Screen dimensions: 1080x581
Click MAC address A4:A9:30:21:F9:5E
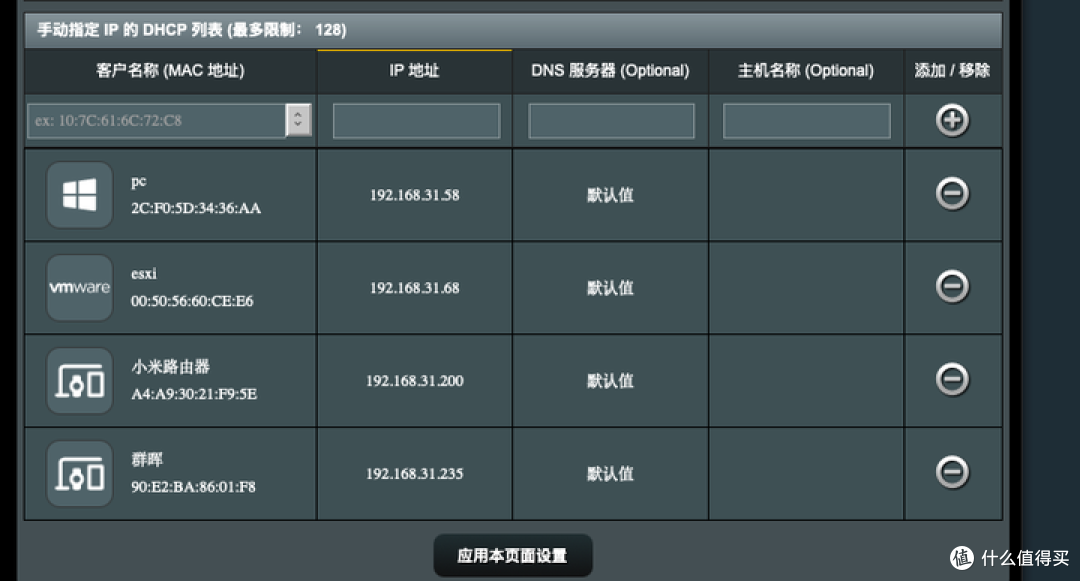point(194,394)
